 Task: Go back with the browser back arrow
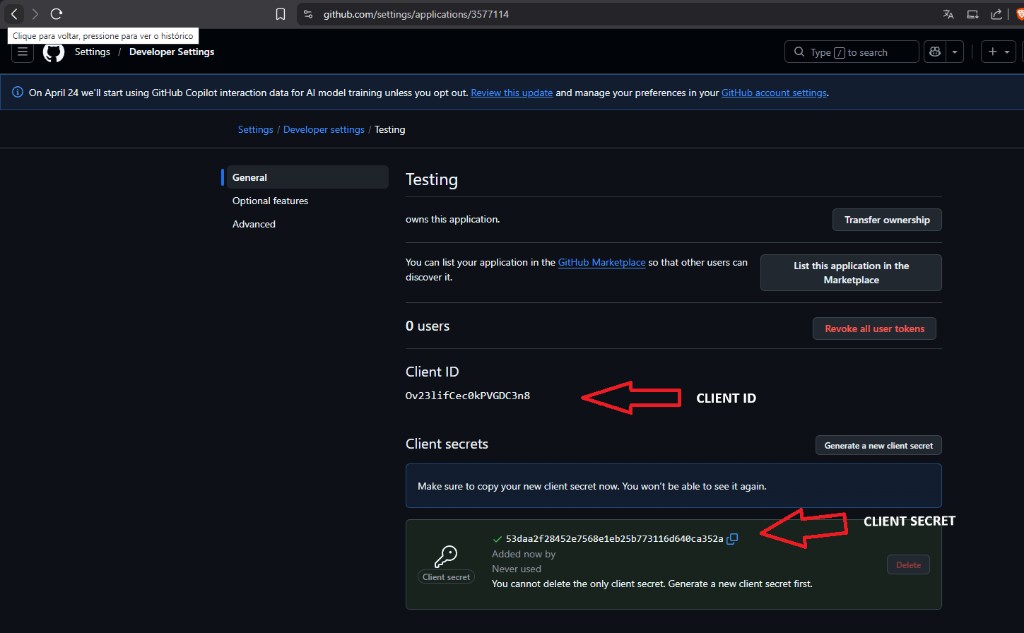click(14, 14)
